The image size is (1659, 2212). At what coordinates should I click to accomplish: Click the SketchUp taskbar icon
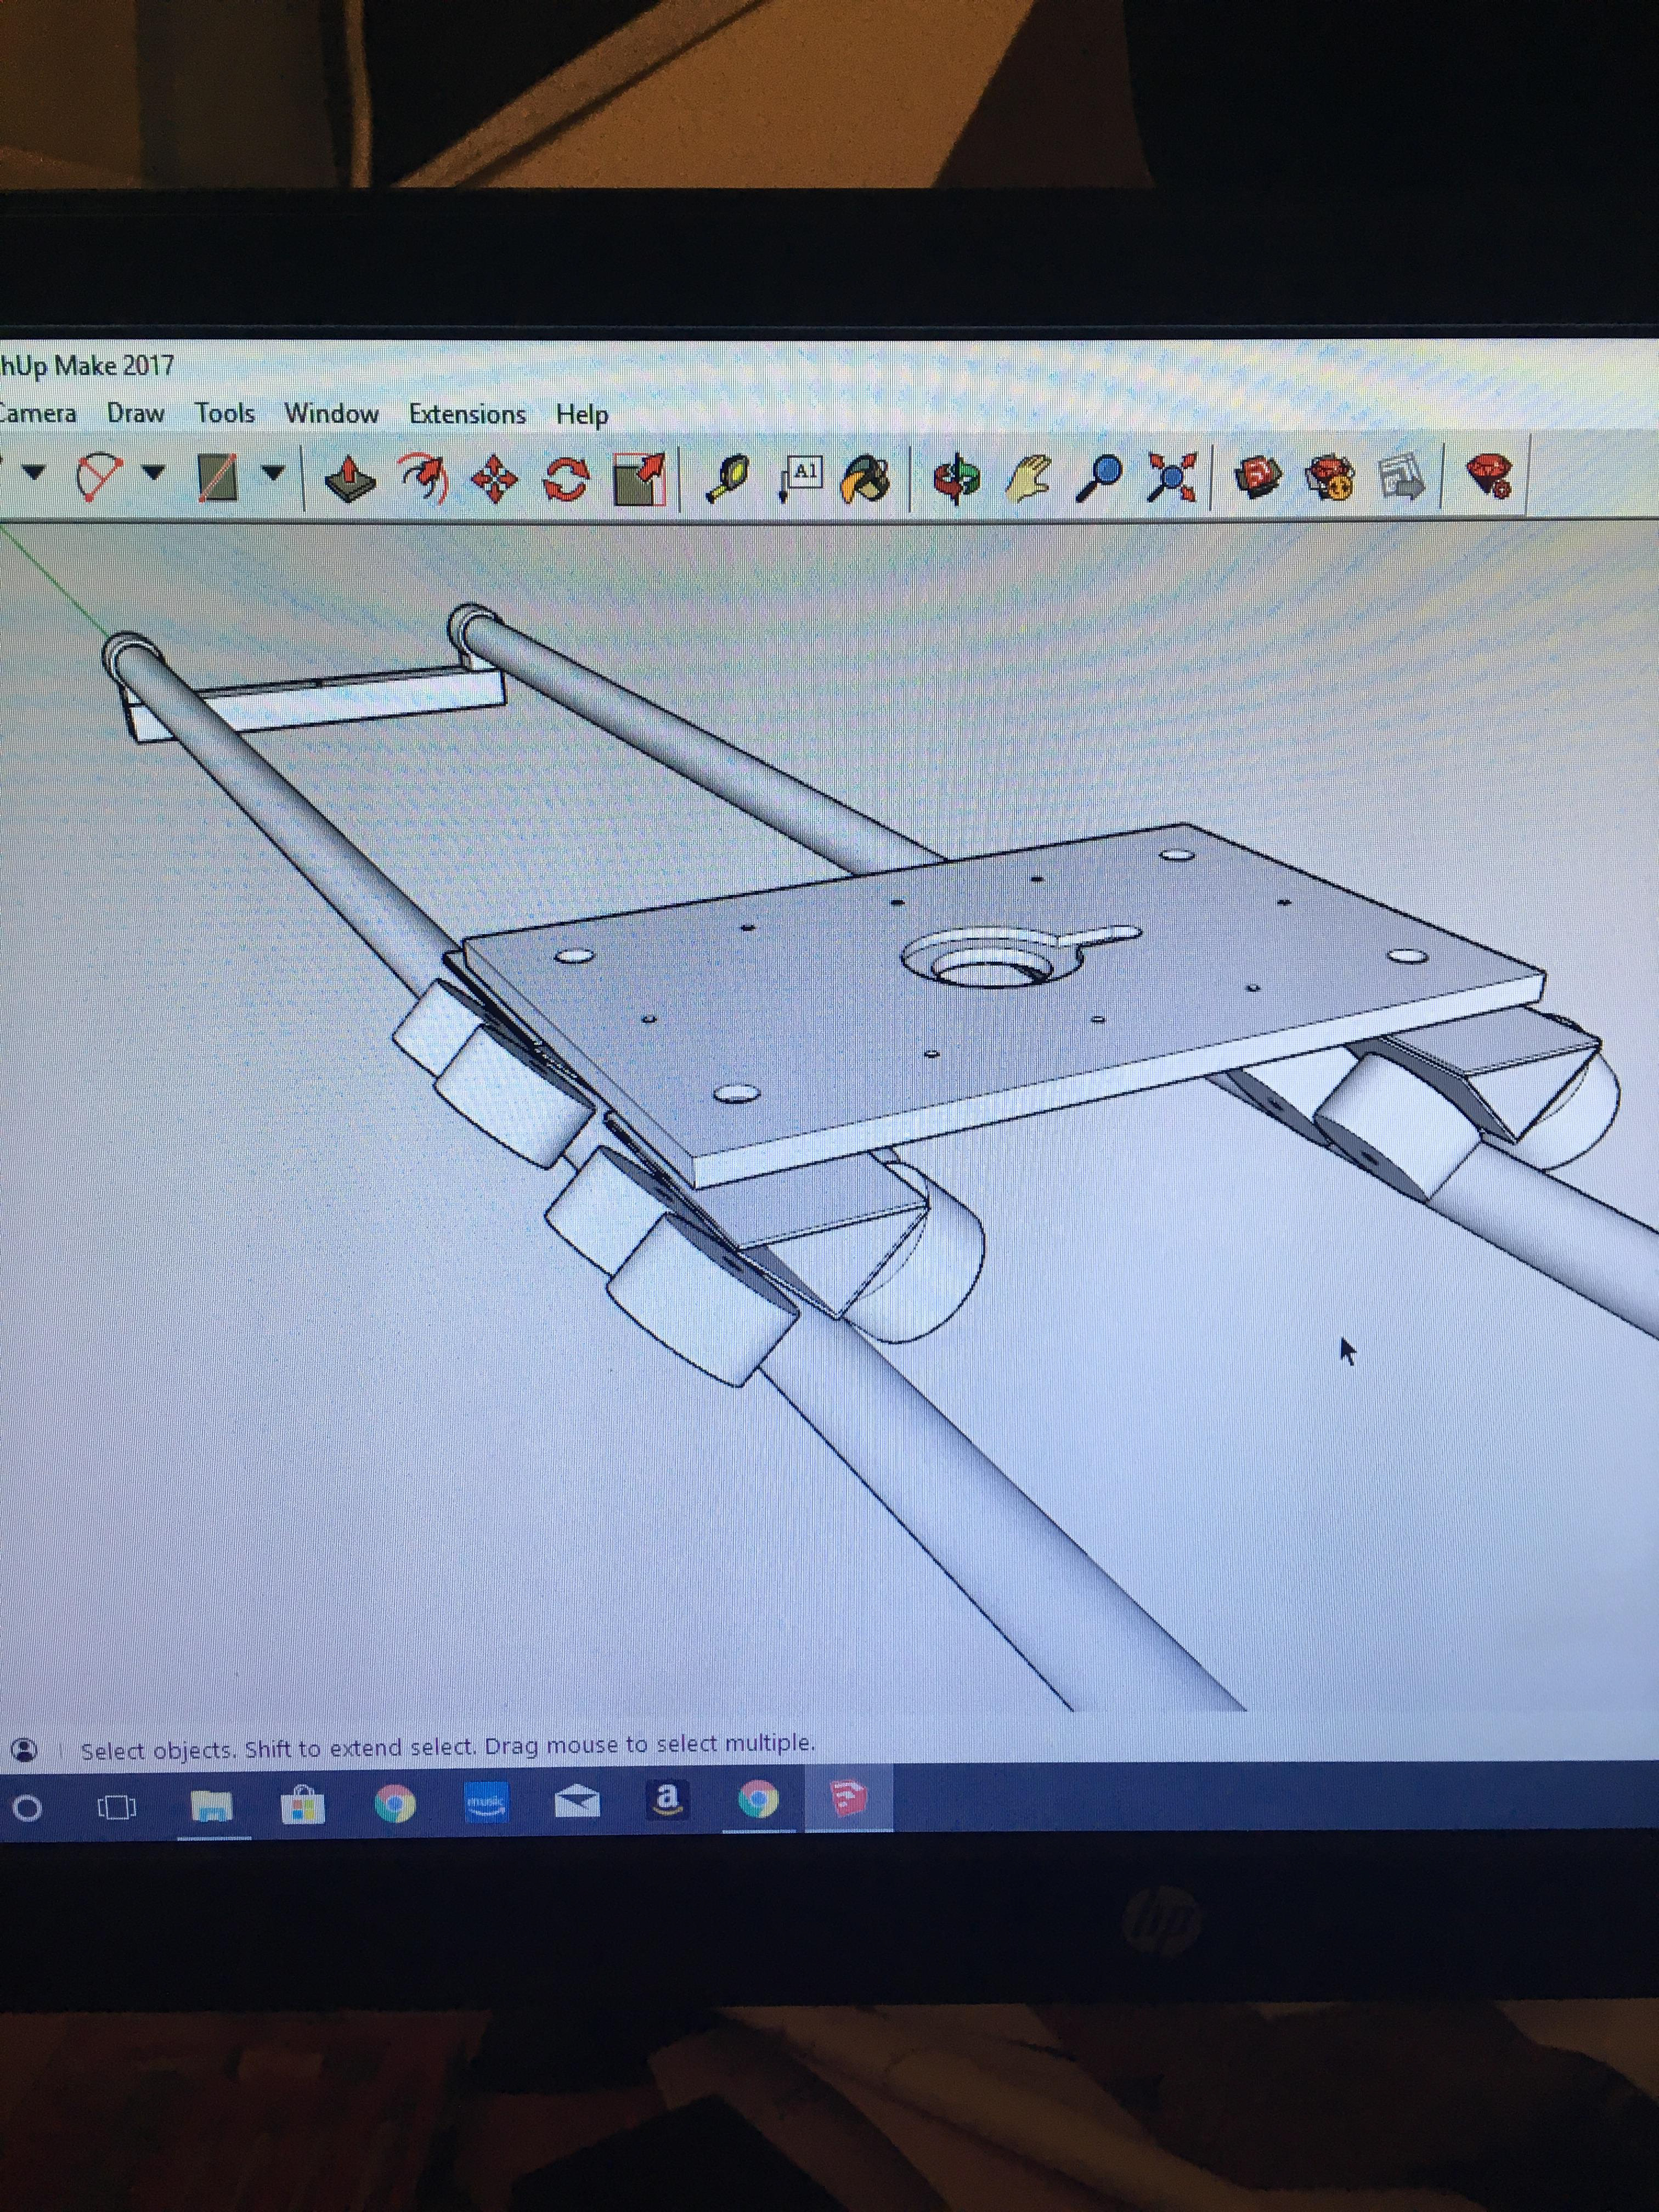[848, 1799]
